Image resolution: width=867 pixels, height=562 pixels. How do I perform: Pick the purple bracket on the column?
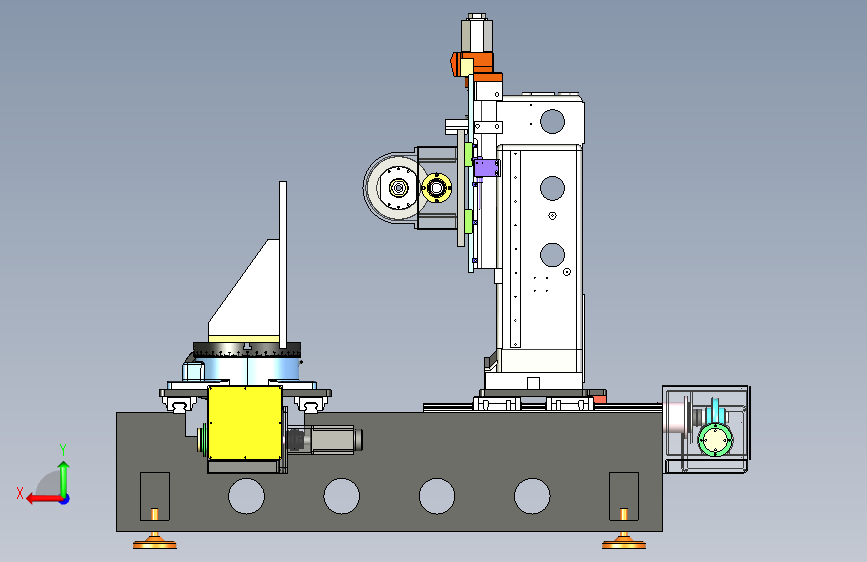(487, 168)
